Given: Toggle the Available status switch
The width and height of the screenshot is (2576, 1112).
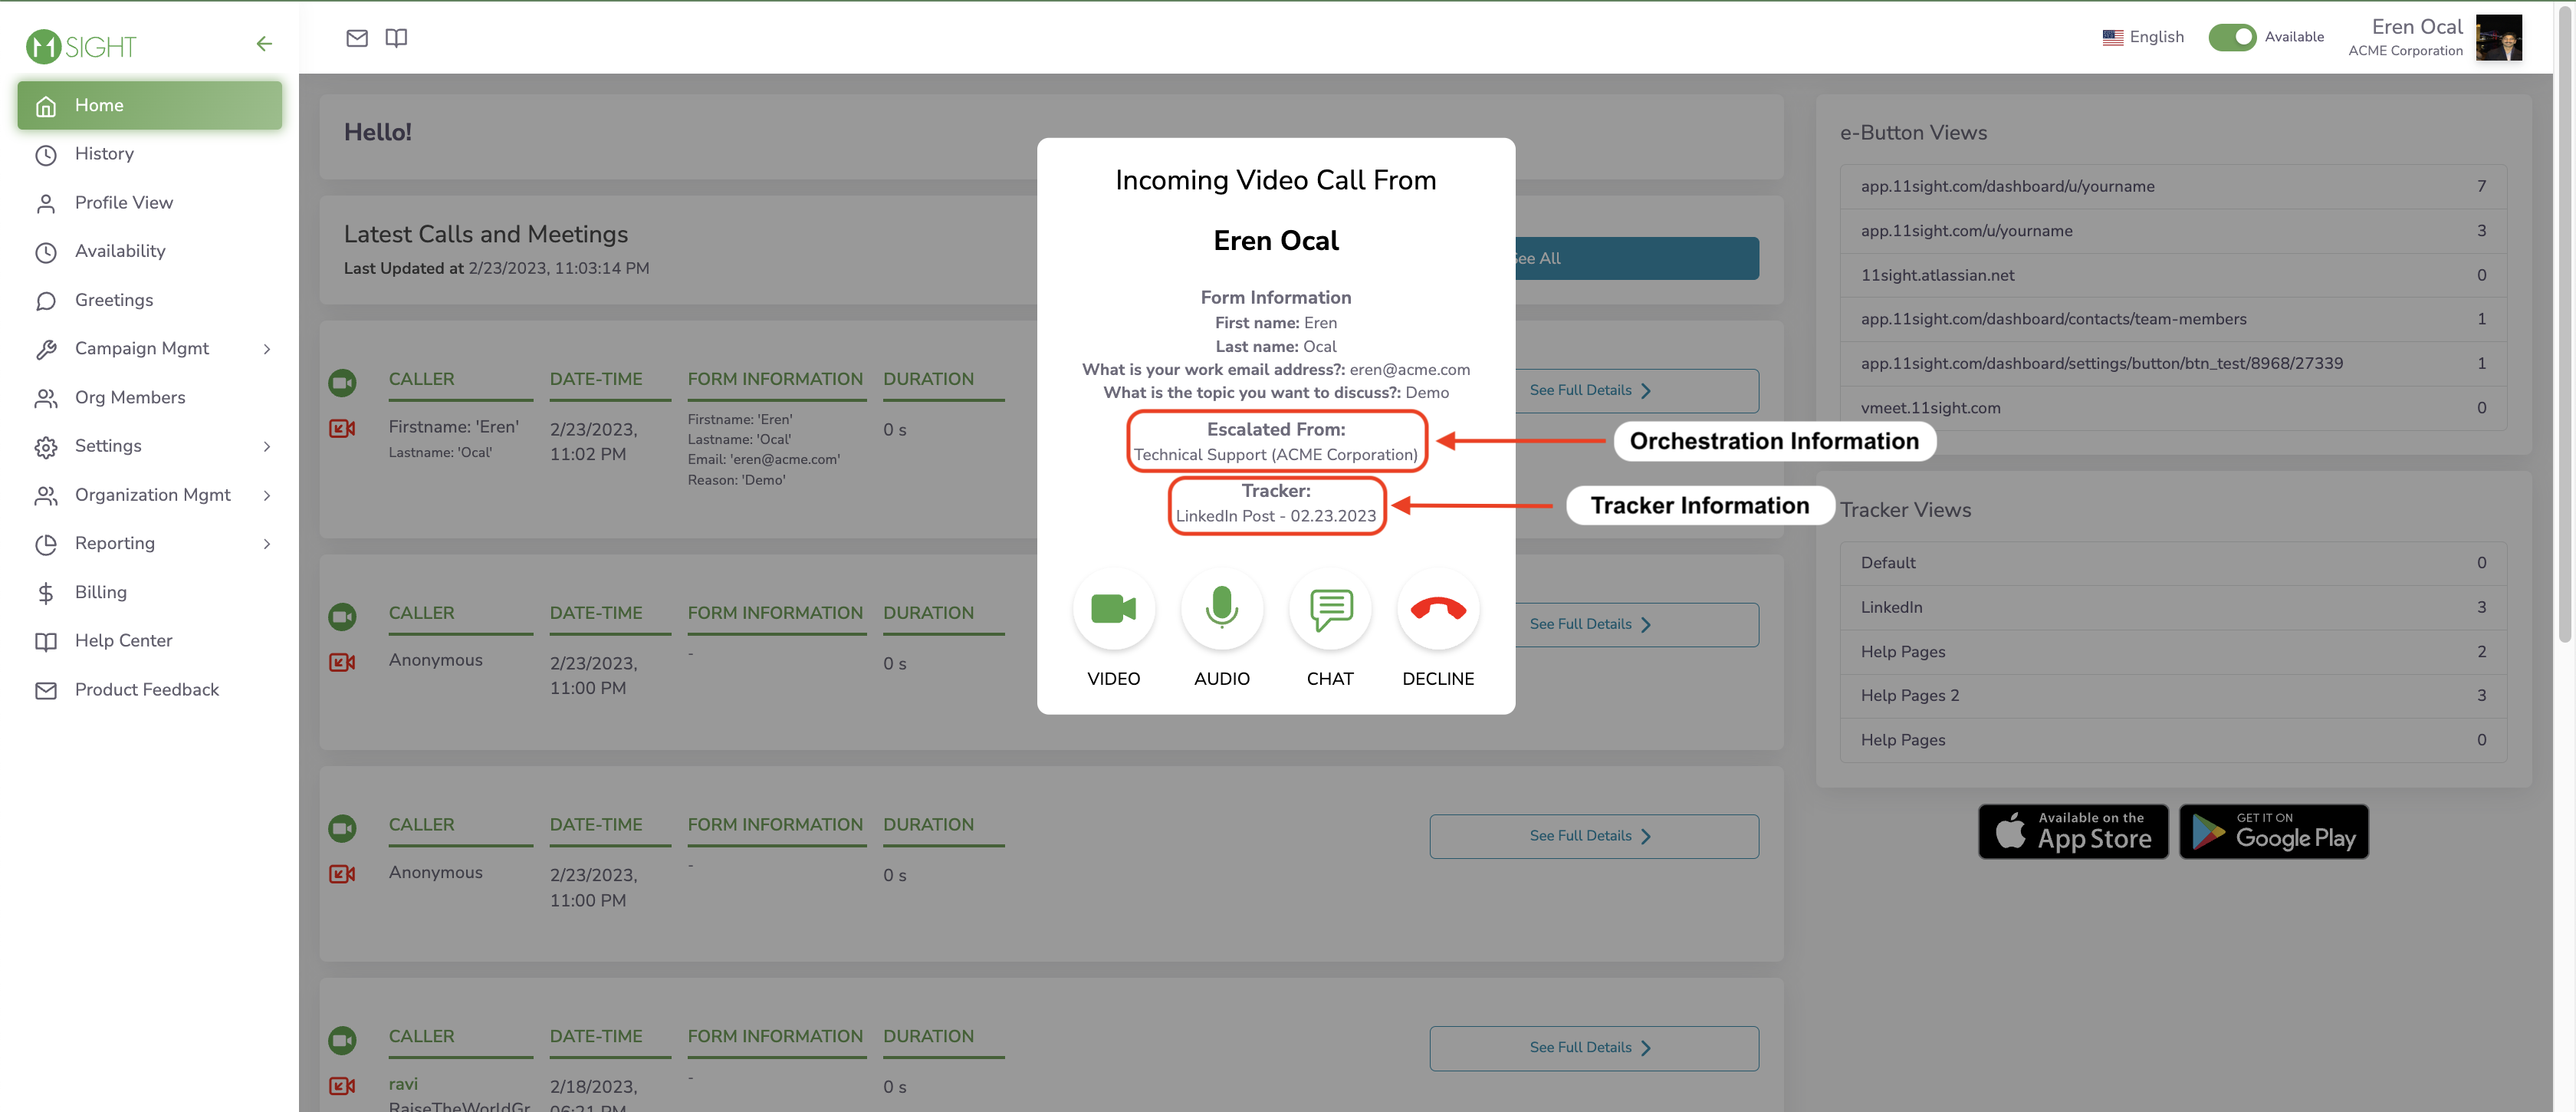Looking at the screenshot, I should pos(2232,37).
